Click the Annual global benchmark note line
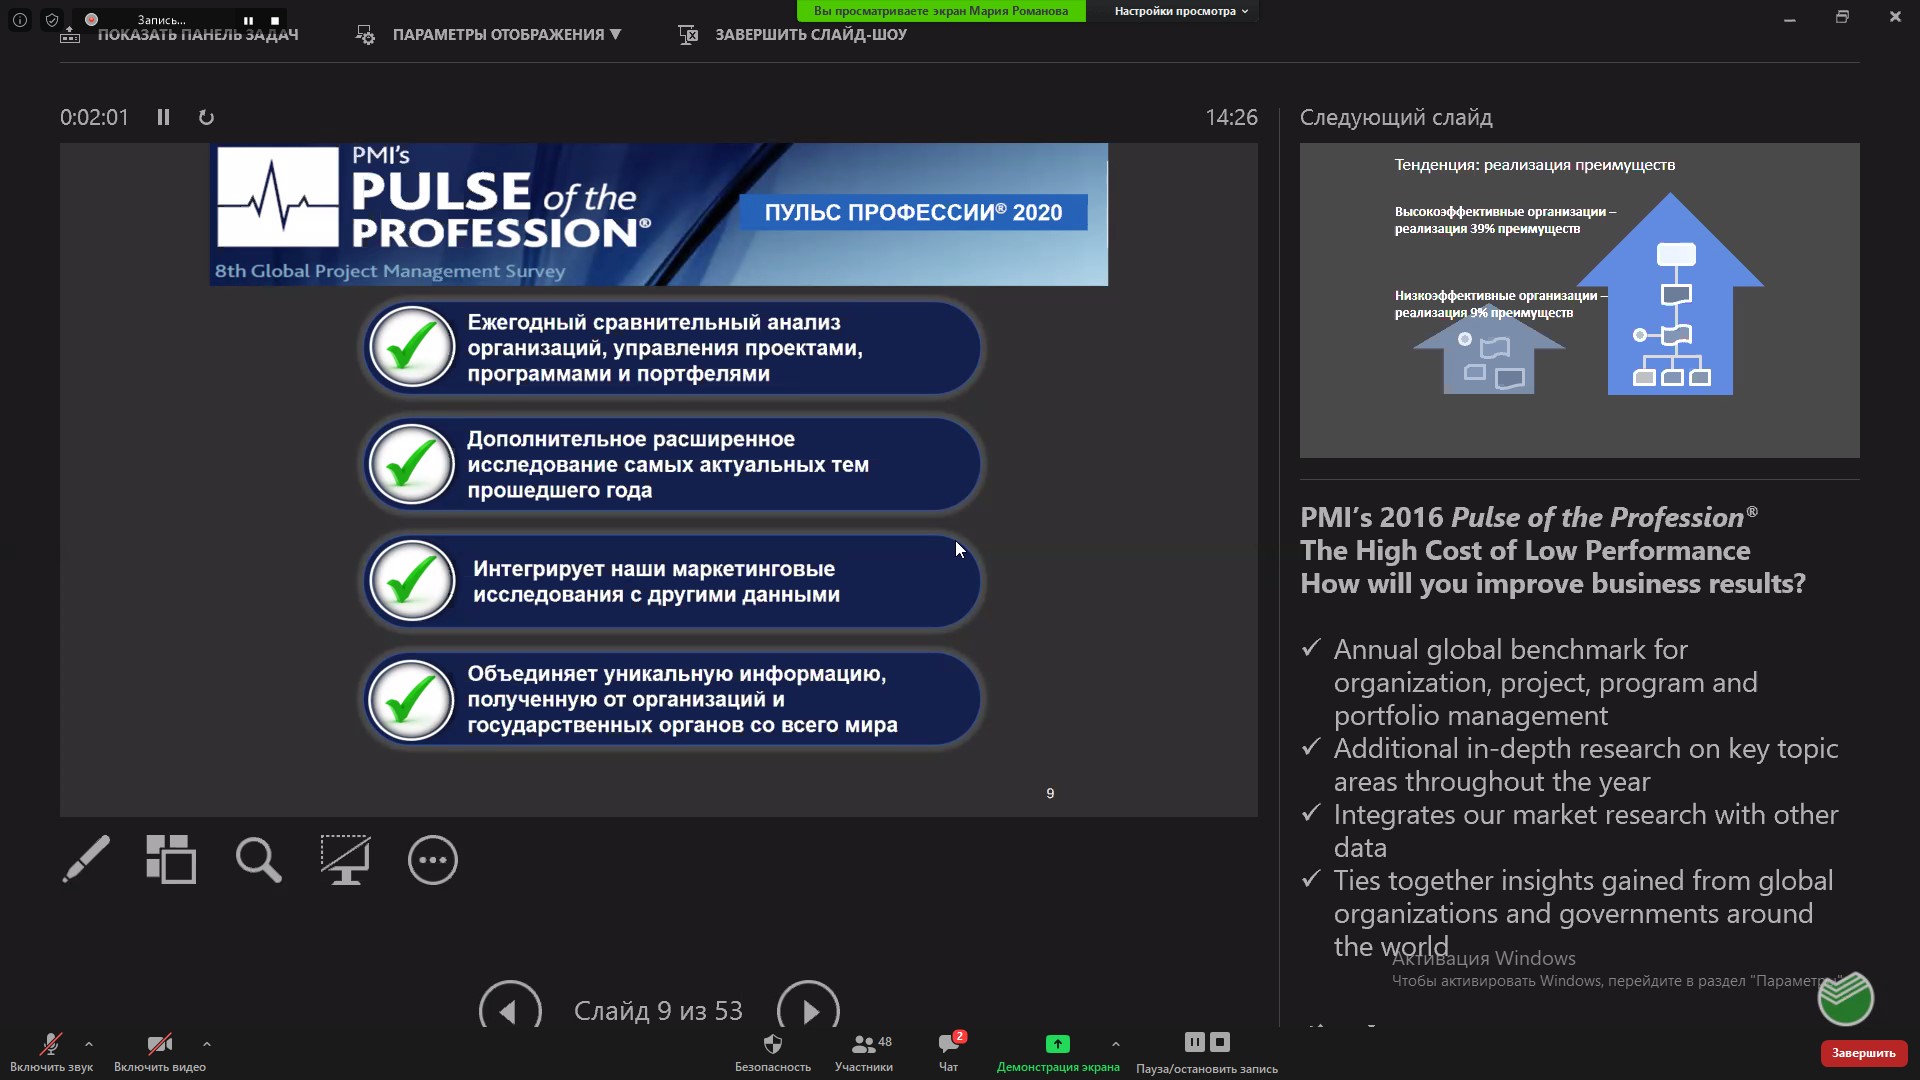This screenshot has width=1920, height=1080. [x=1545, y=682]
